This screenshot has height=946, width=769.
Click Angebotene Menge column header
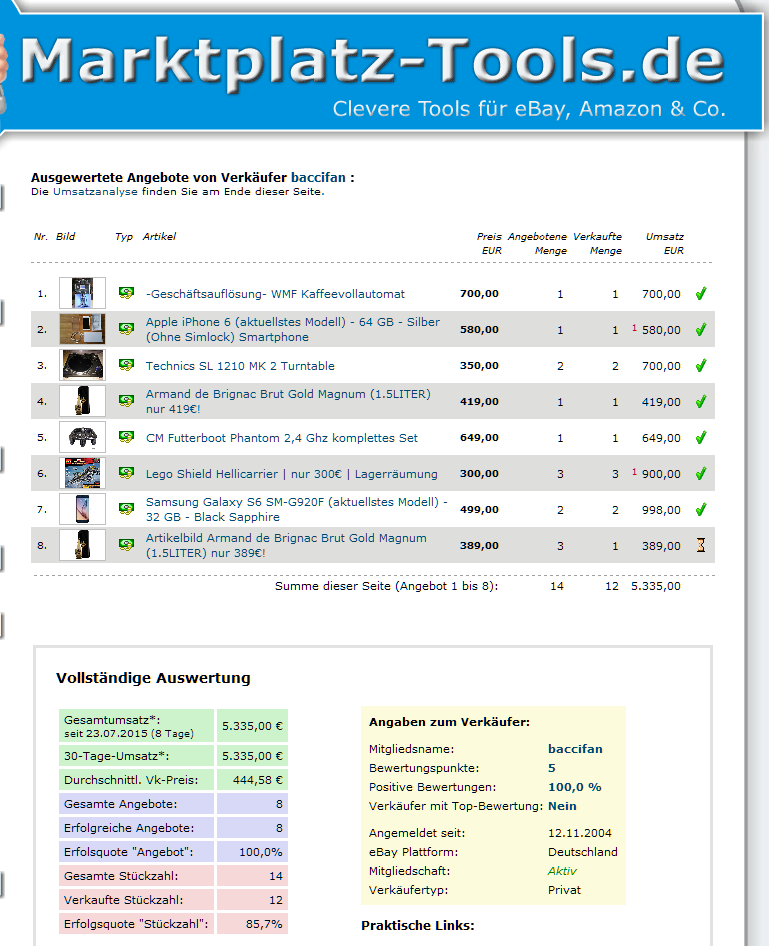pyautogui.click(x=537, y=243)
